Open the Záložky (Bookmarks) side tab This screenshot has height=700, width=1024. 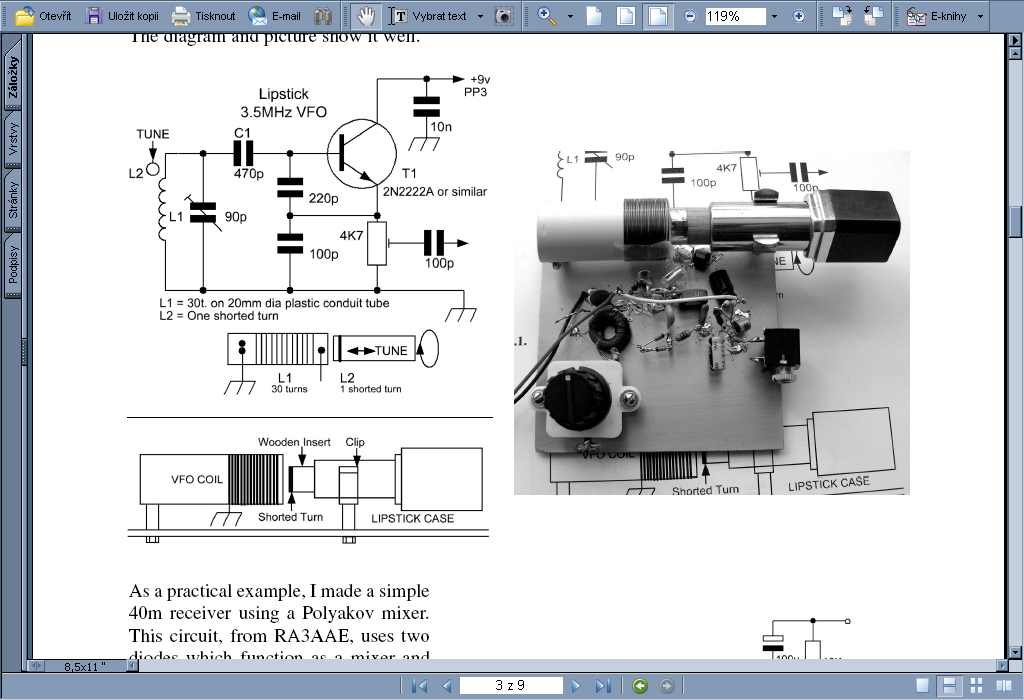click(x=13, y=76)
